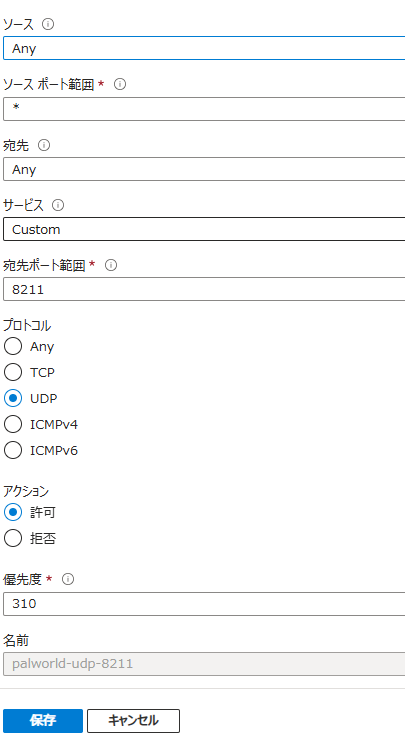Click the 優先度 field showing 310
The image size is (405, 751).
tap(204, 603)
